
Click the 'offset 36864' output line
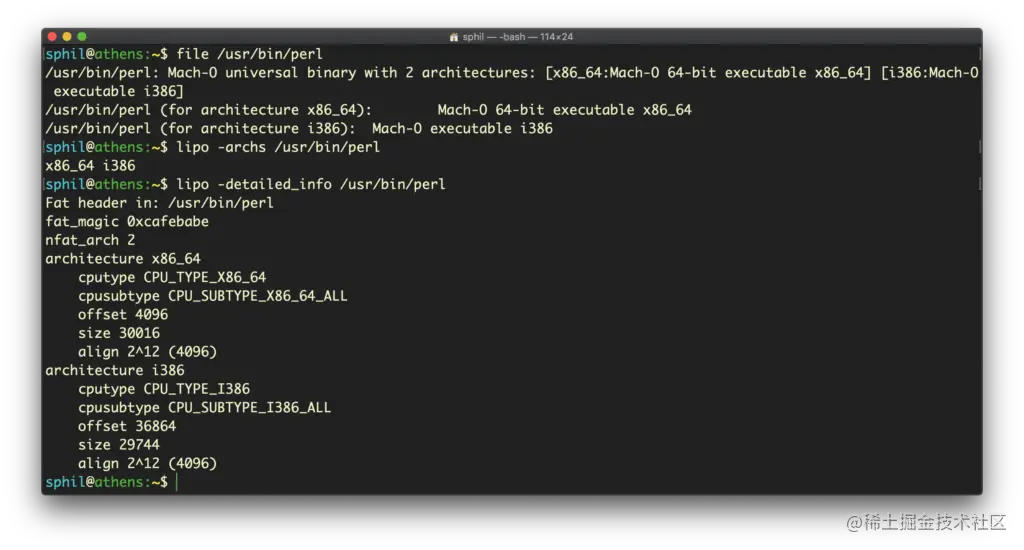coord(127,426)
